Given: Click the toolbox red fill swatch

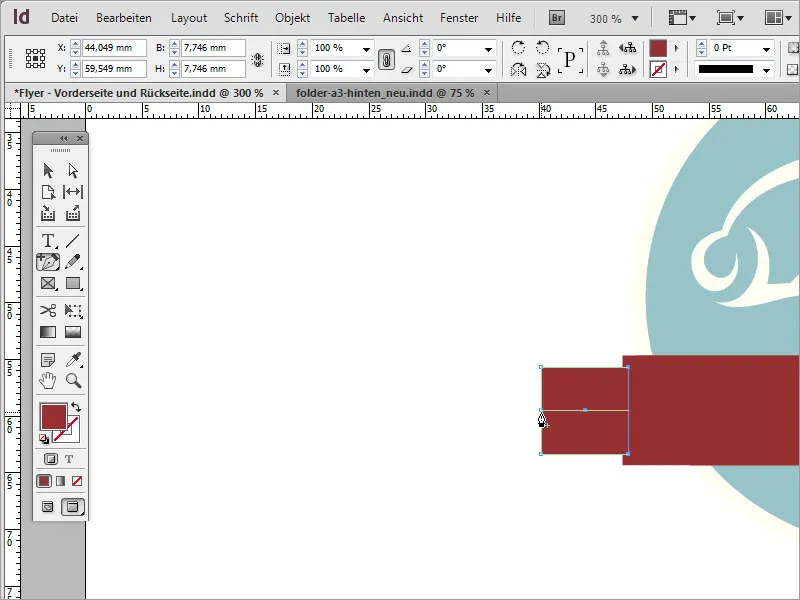Looking at the screenshot, I should click(54, 416).
